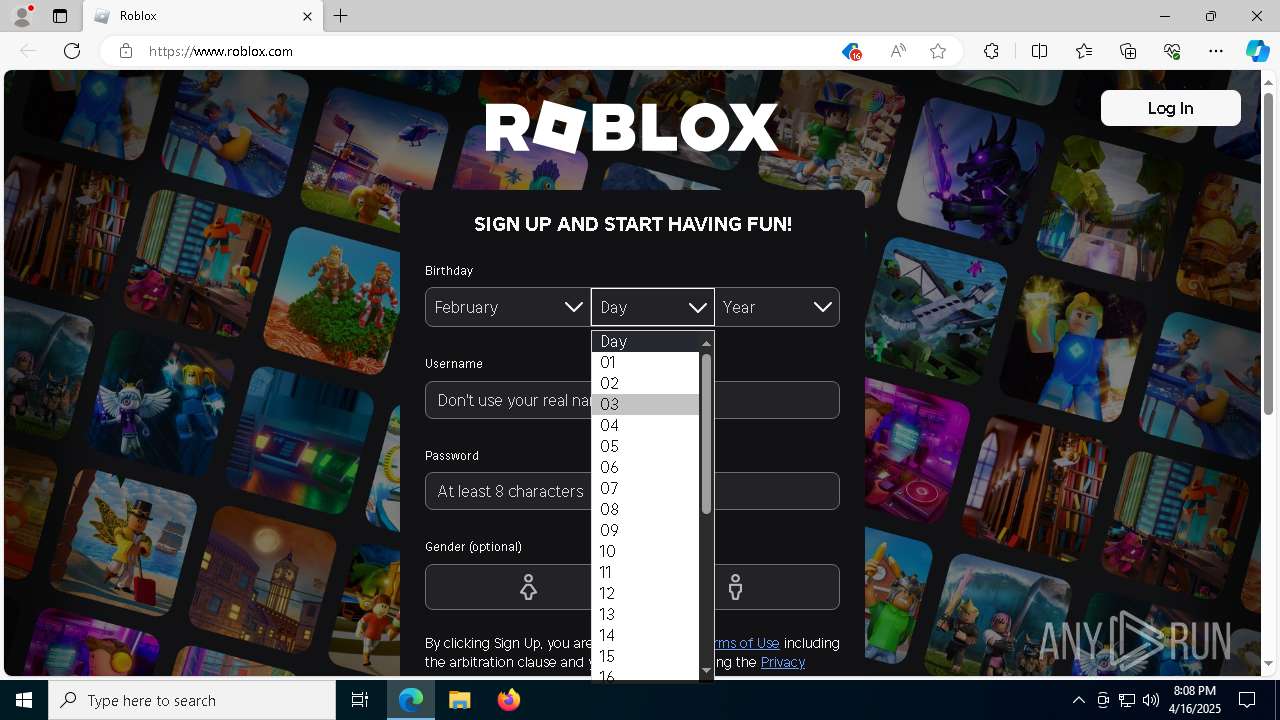This screenshot has height=720, width=1280.
Task: Open the Favorites list icon
Action: point(1084,51)
